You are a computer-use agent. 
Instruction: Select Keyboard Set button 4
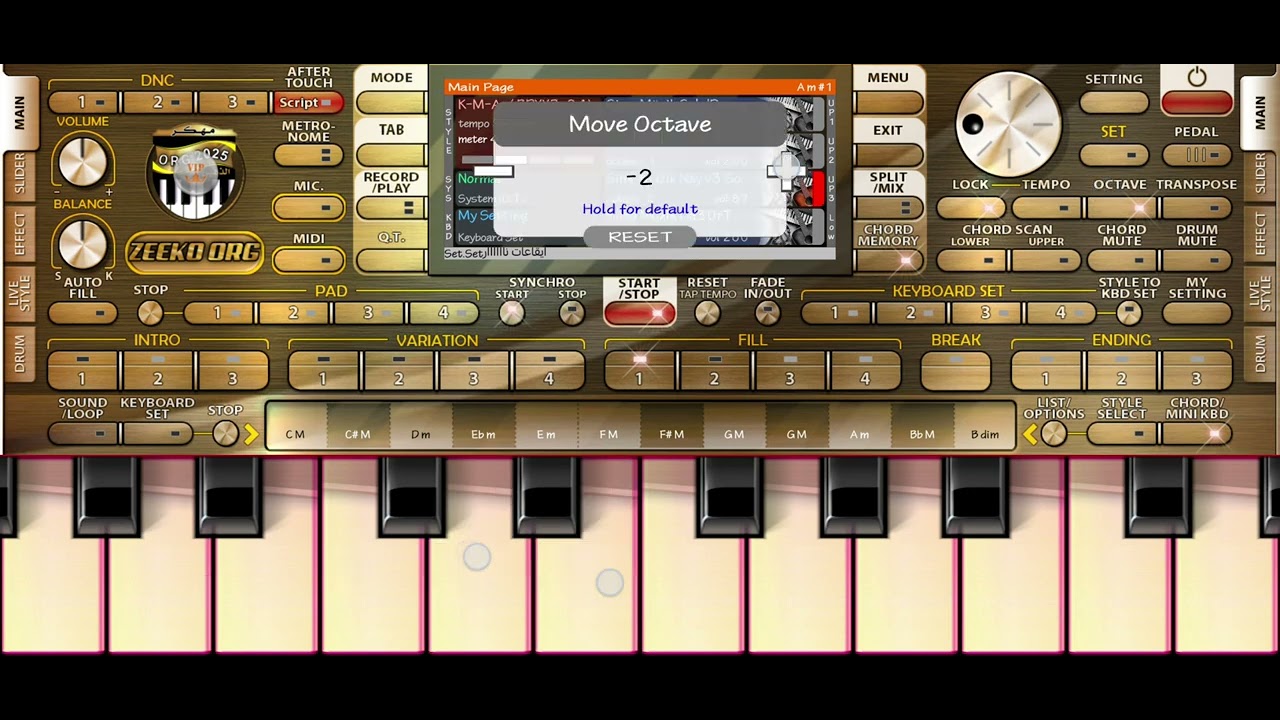(1061, 313)
